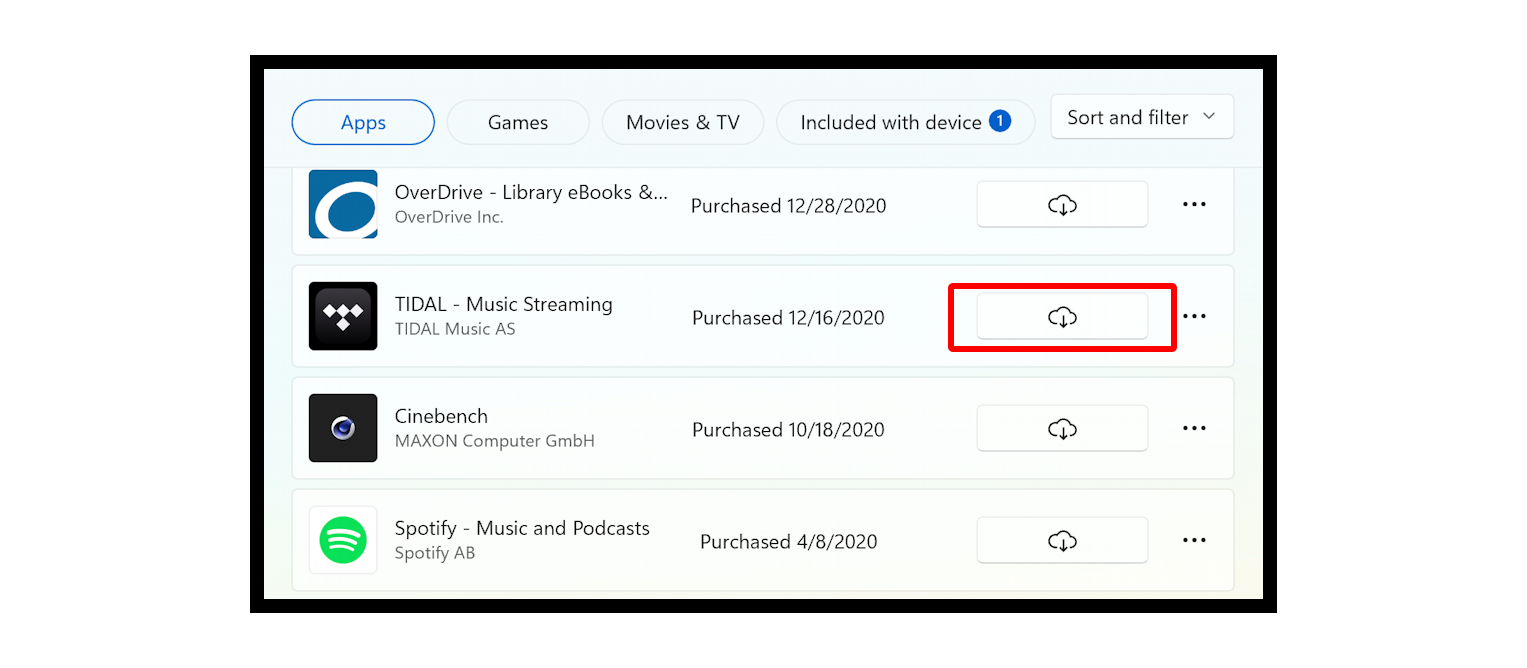
Task: Select the Spotify app icon
Action: coord(343,540)
